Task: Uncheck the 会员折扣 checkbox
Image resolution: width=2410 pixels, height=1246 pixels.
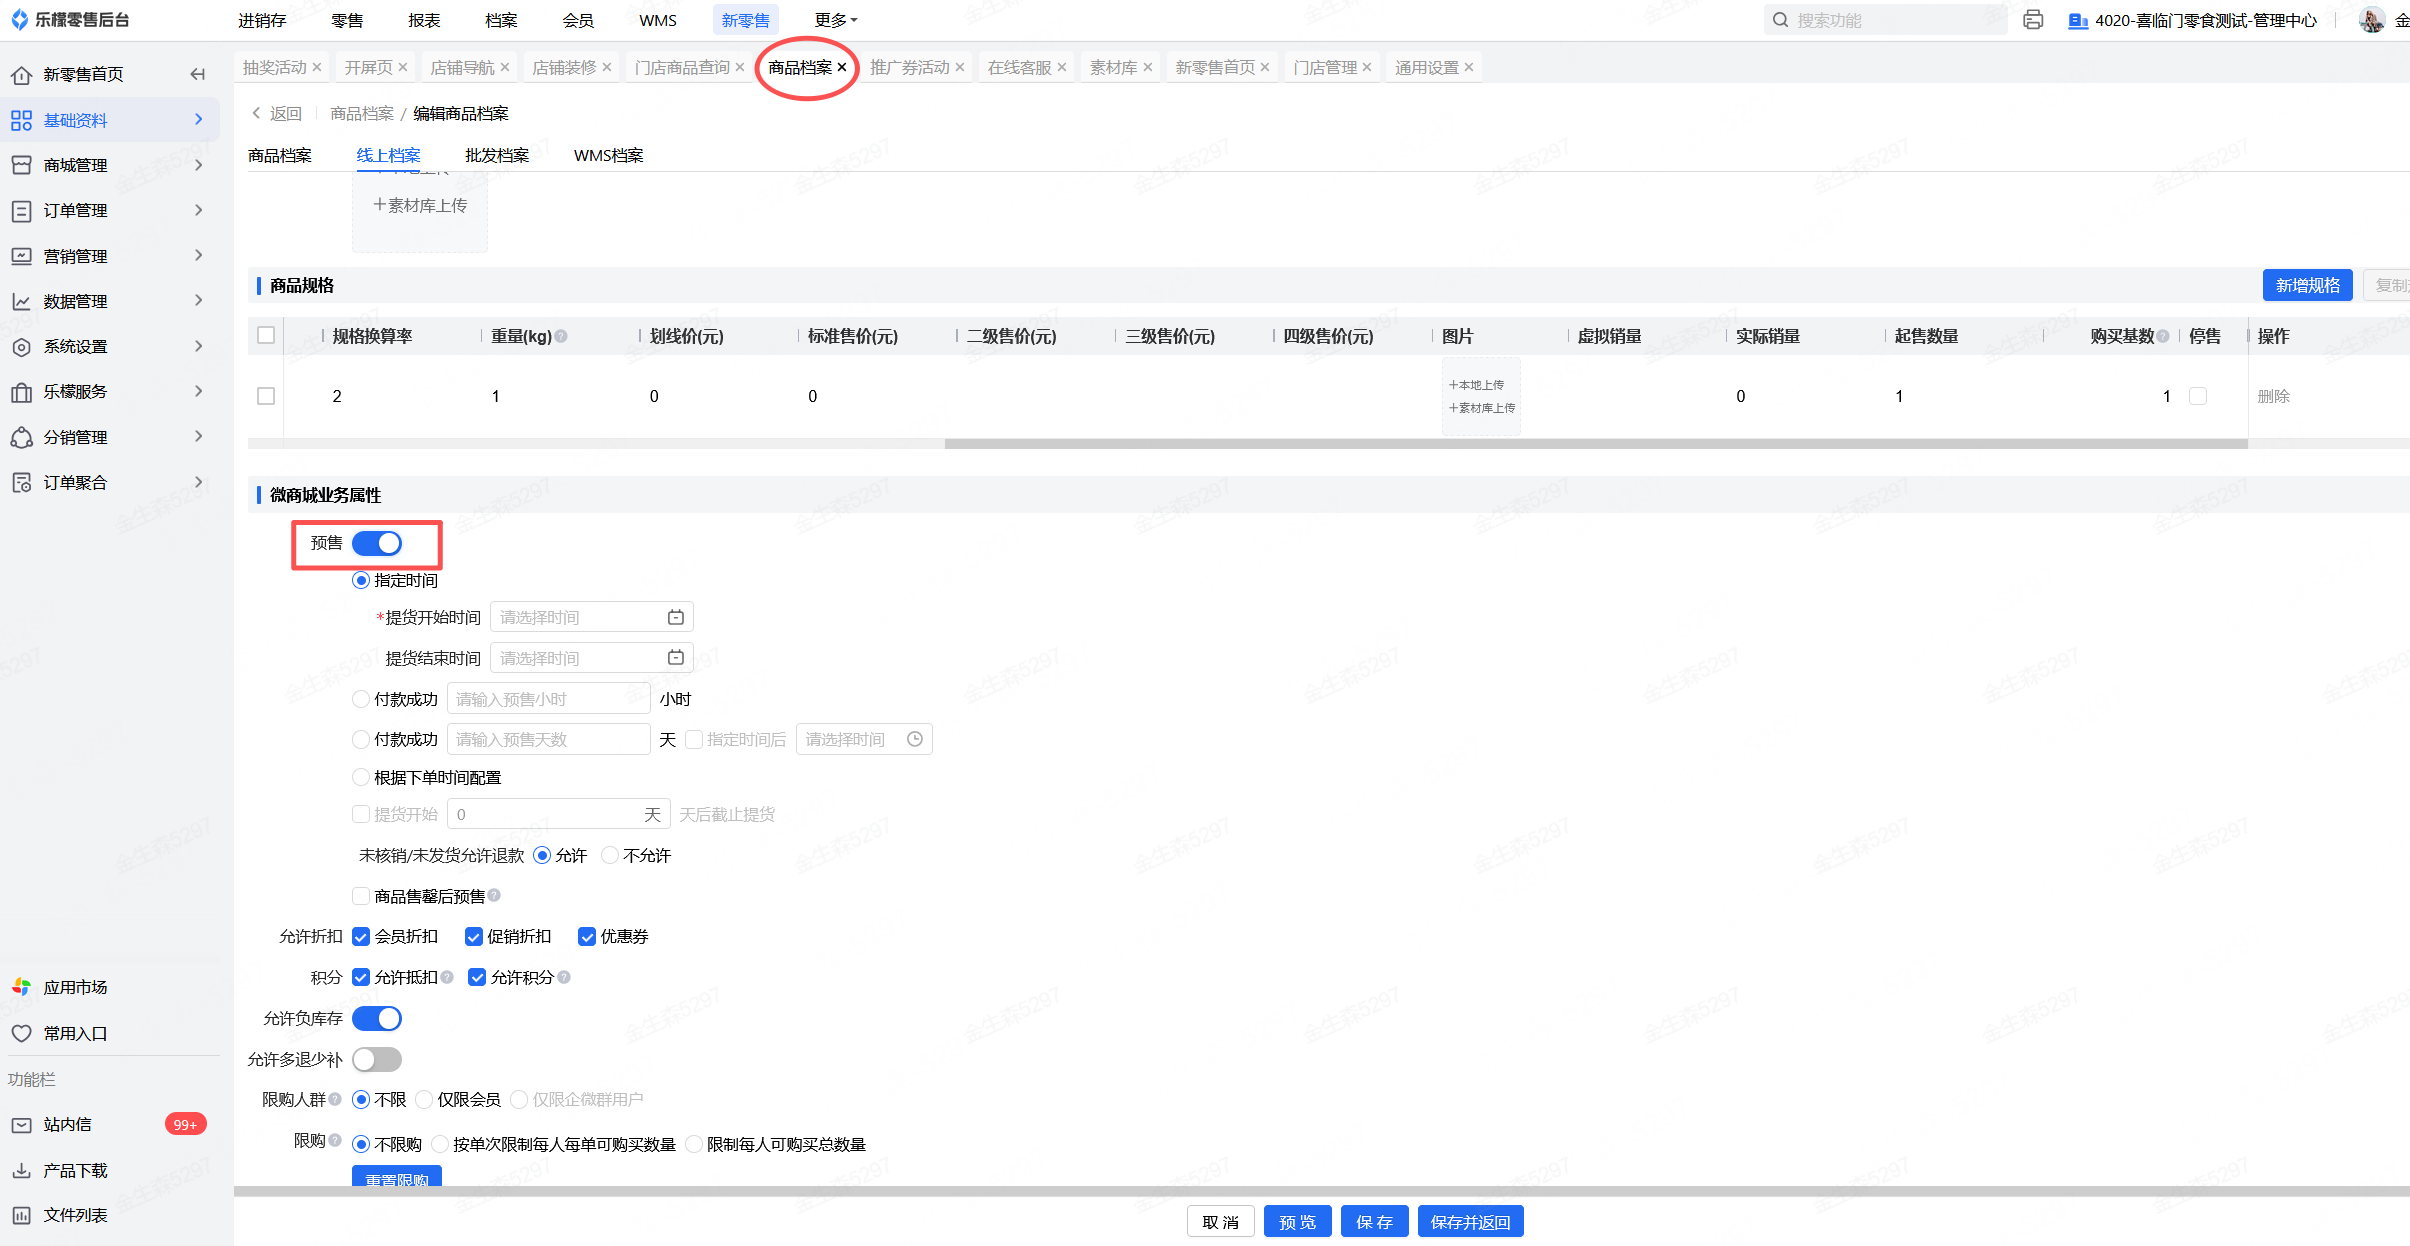Action: coord(361,937)
